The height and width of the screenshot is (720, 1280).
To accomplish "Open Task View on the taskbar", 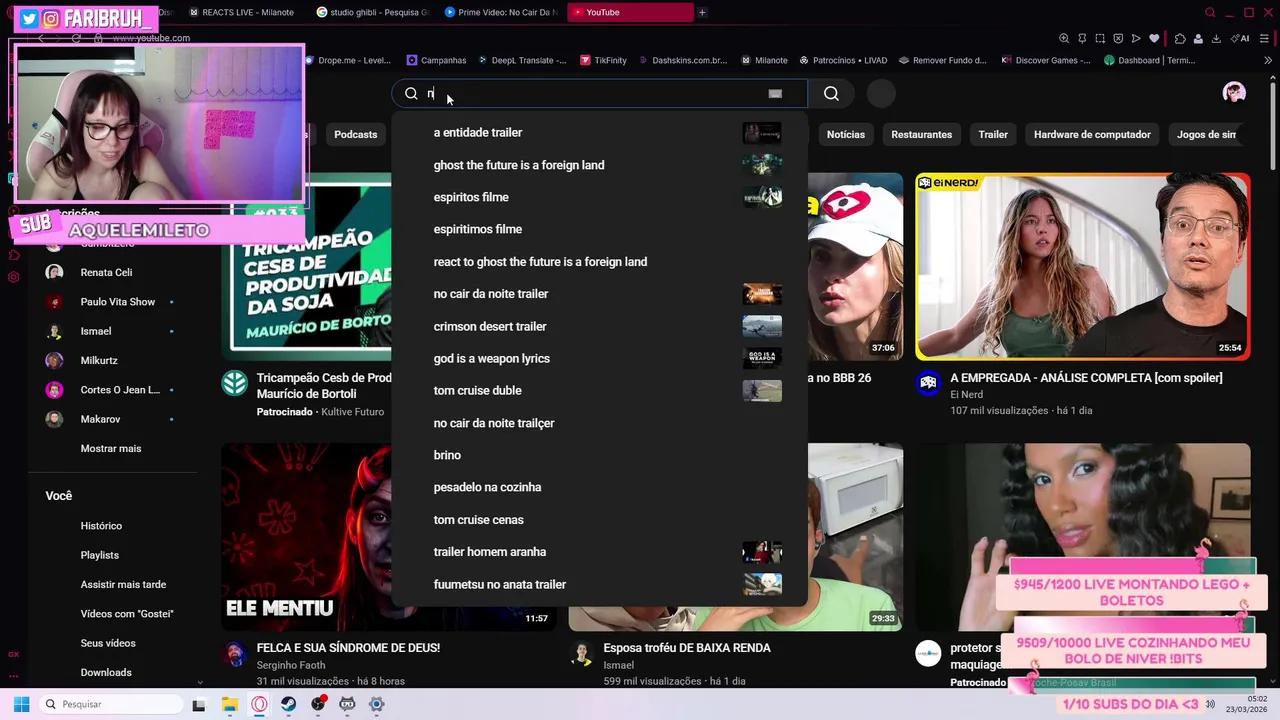I will point(199,704).
